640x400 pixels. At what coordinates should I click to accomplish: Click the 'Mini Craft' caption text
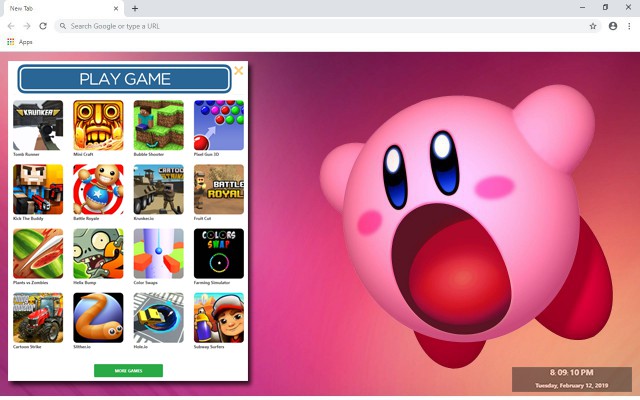tap(83, 154)
